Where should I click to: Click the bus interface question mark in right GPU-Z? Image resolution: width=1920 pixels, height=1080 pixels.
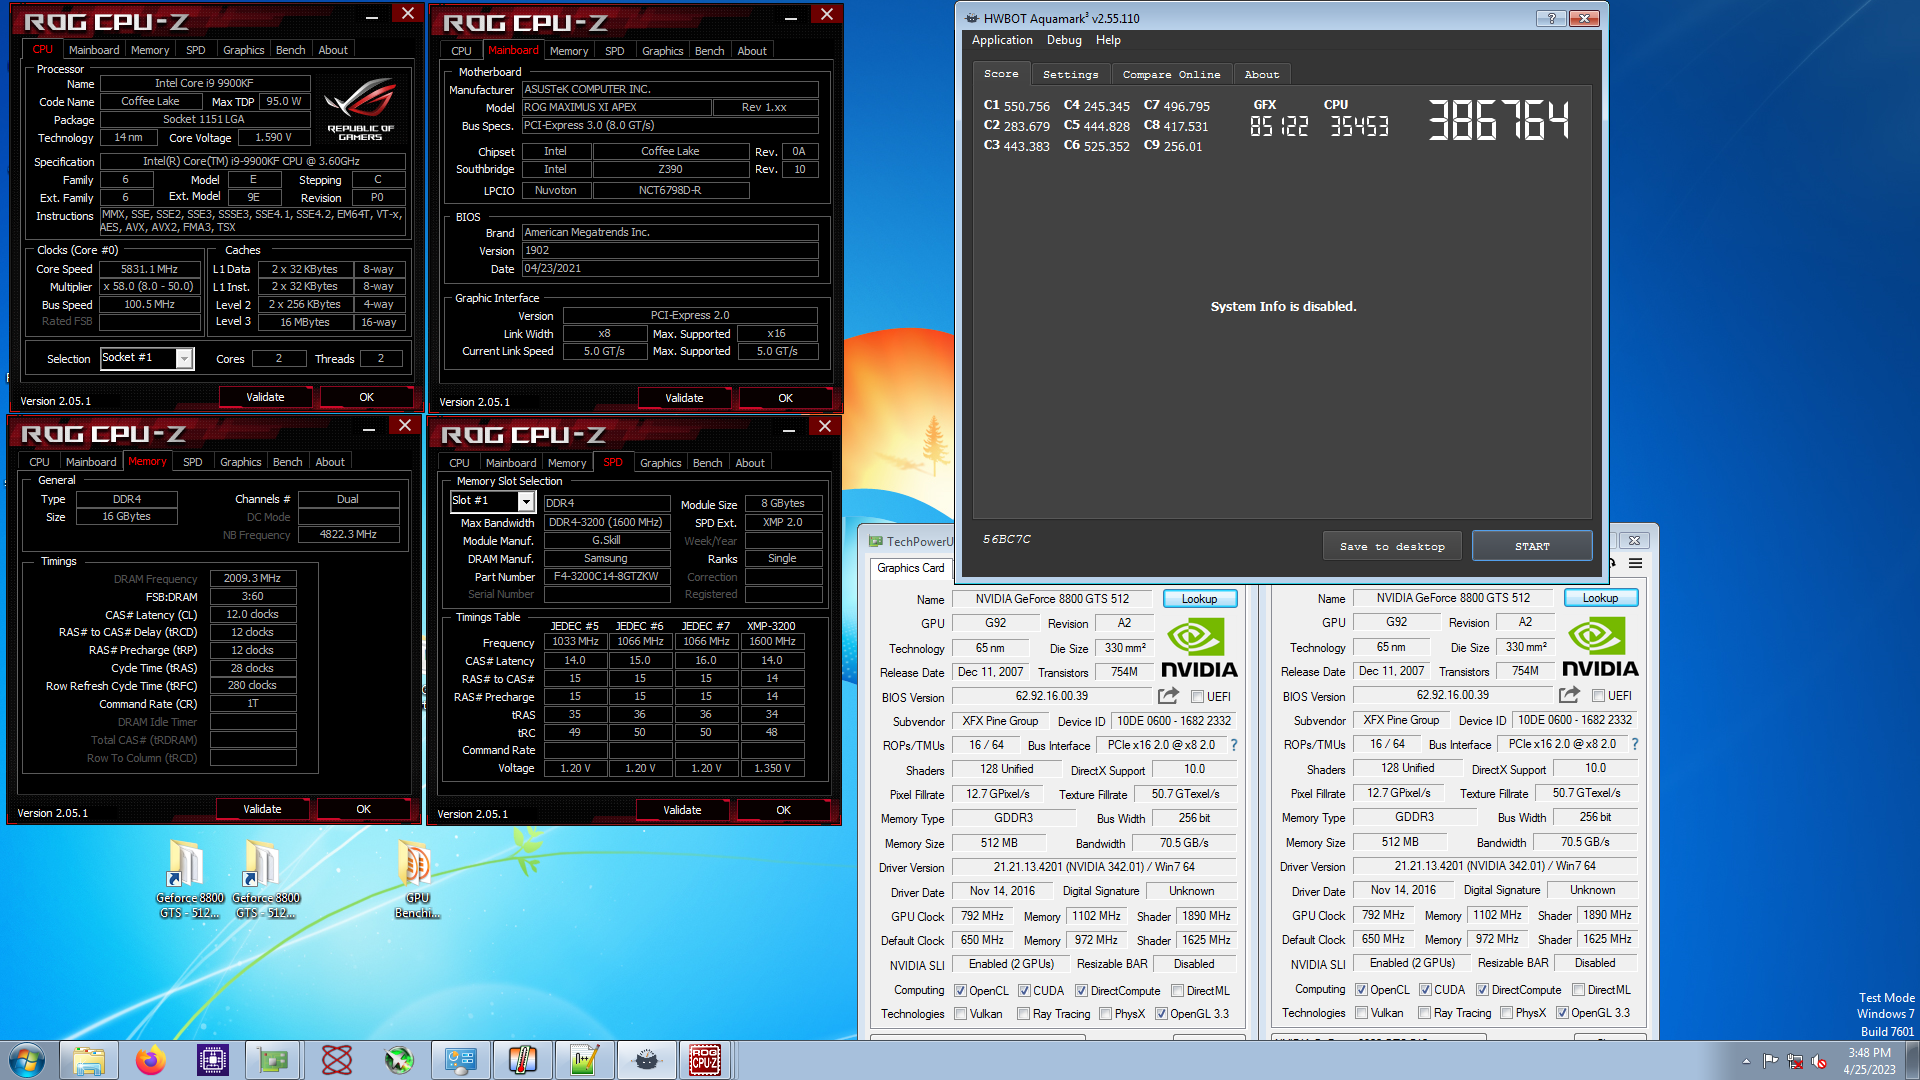pos(1635,744)
